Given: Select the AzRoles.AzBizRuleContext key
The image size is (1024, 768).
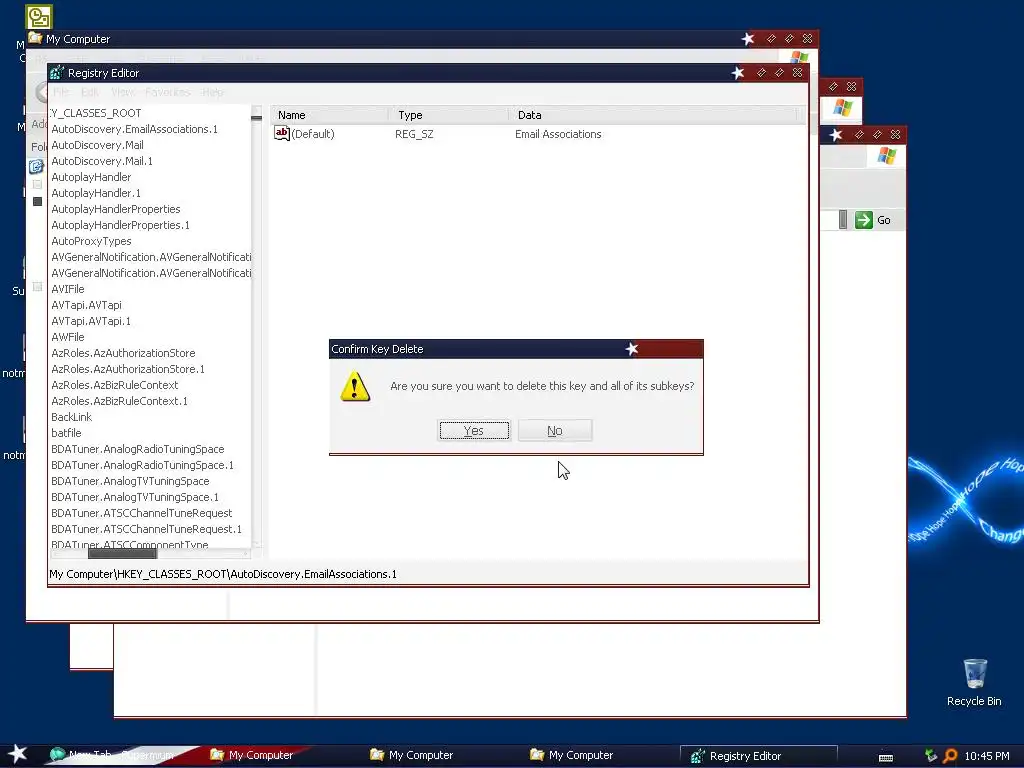Looking at the screenshot, I should [114, 385].
